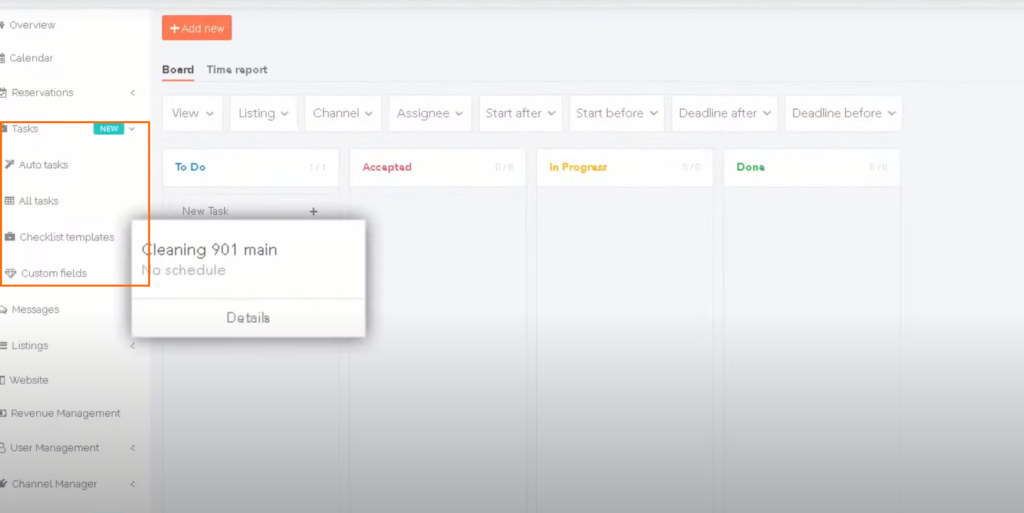Click the plus icon beside New Task
1024x513 pixels.
point(313,212)
